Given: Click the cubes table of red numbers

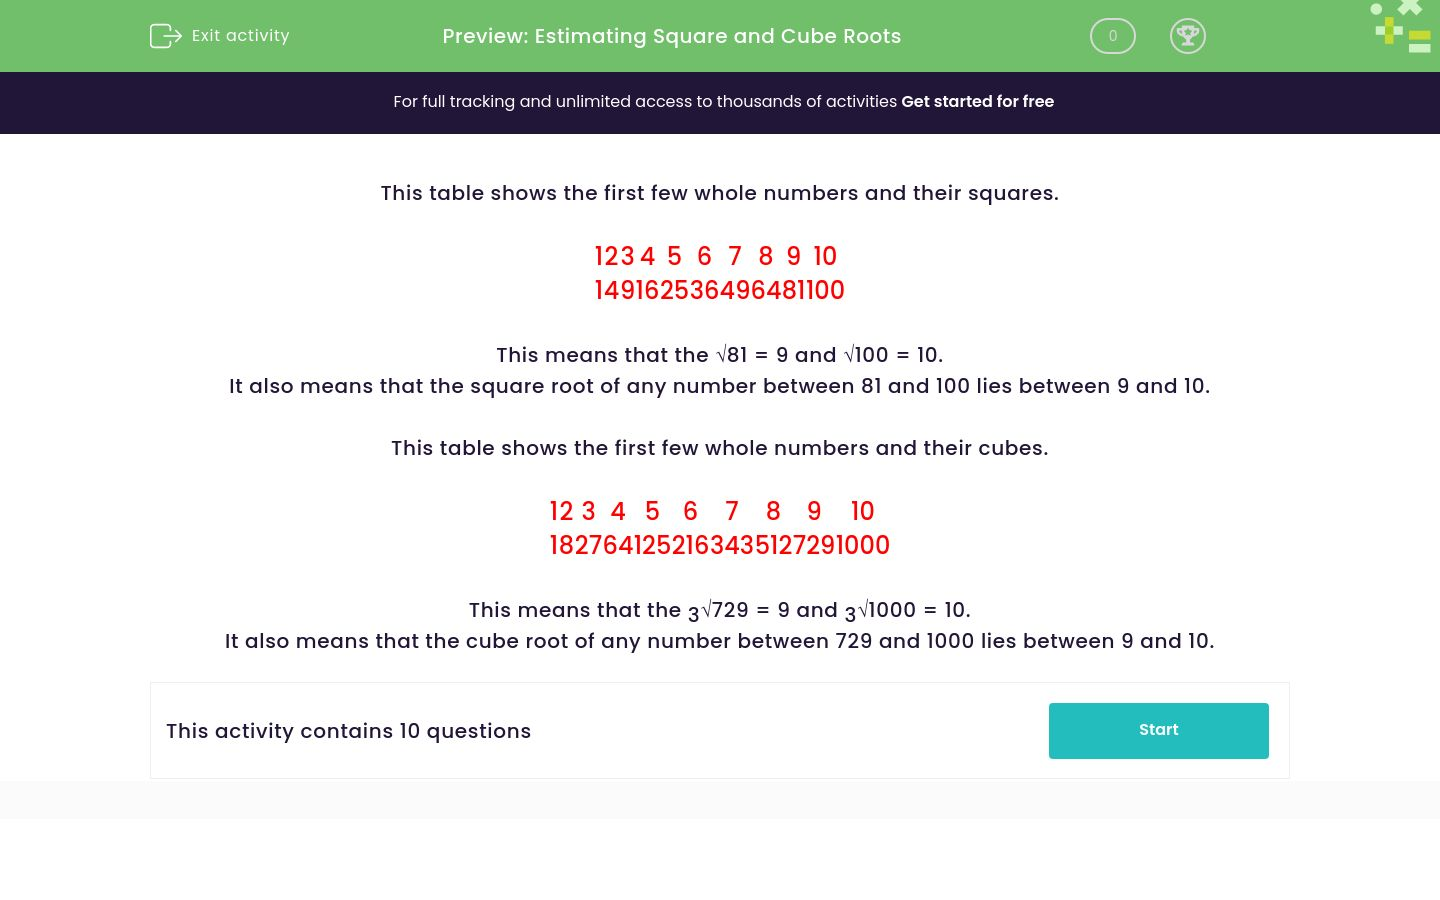Looking at the screenshot, I should (x=719, y=528).
